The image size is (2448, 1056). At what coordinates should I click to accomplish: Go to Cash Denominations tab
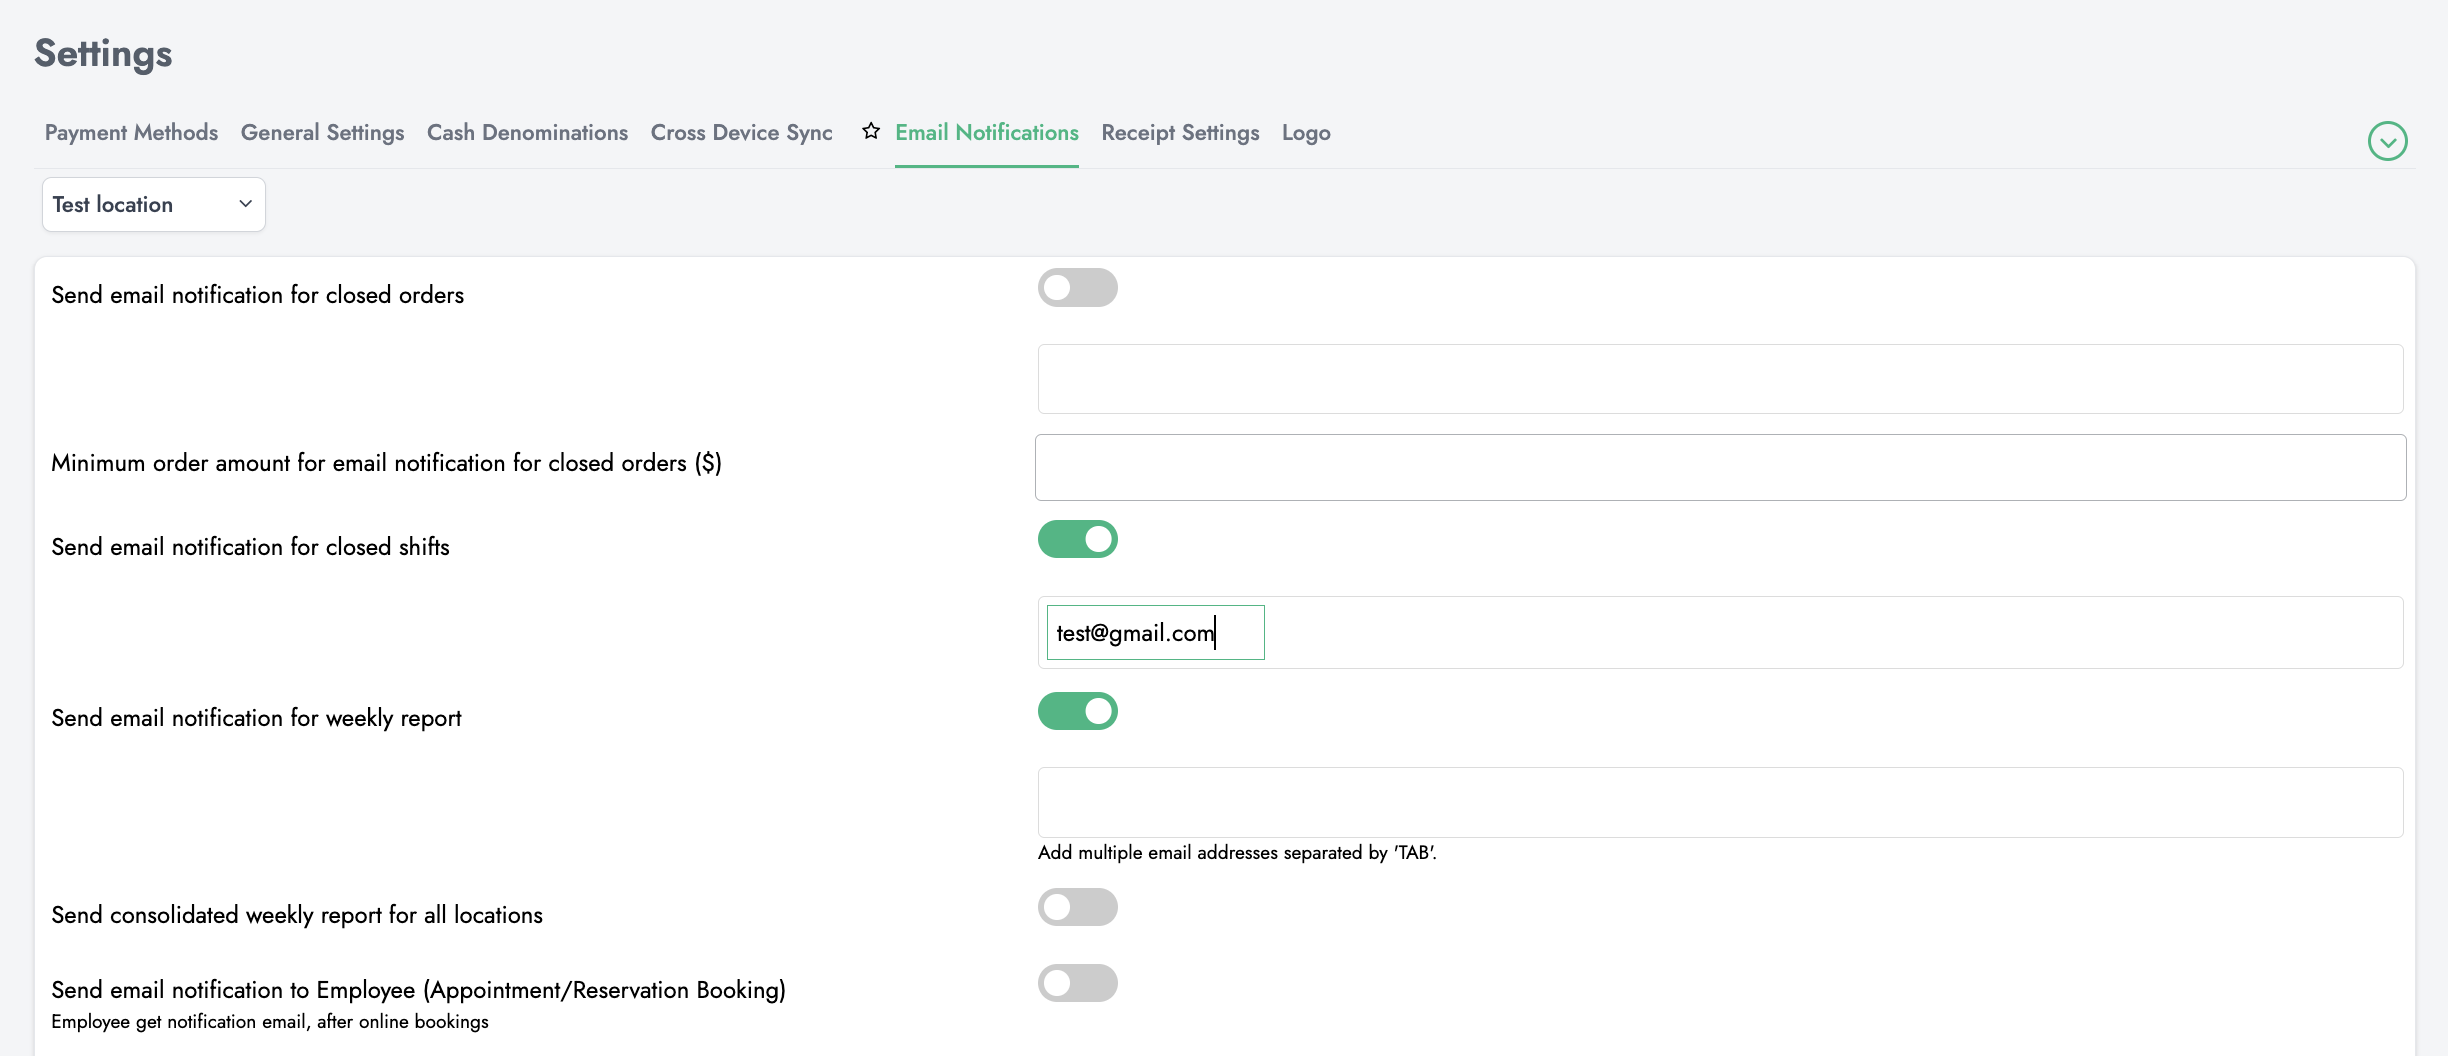pyautogui.click(x=527, y=133)
